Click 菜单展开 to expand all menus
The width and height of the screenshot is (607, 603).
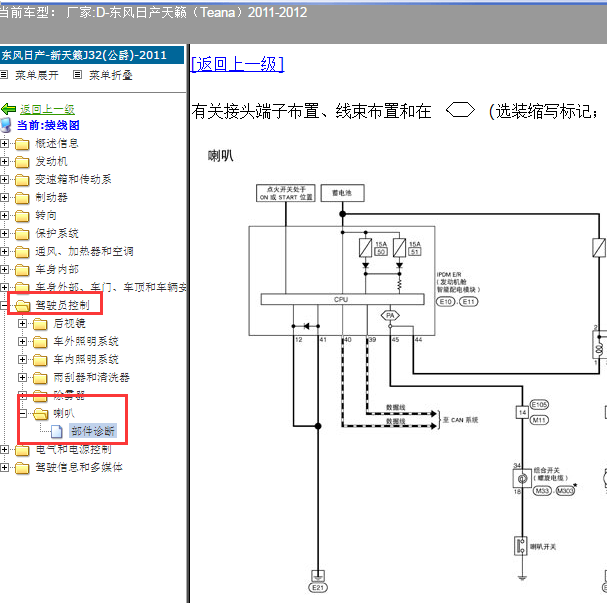point(37,75)
